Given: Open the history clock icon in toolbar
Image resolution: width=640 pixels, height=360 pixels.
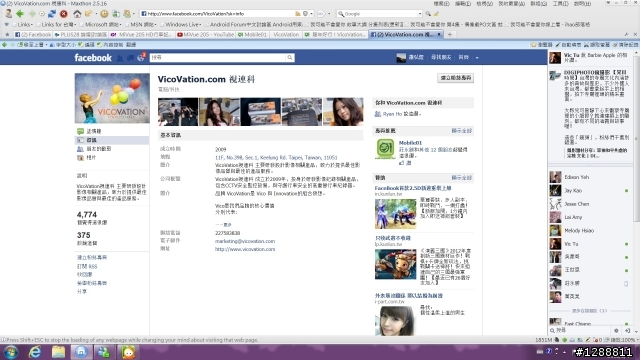Looking at the screenshot, I should (104, 13).
